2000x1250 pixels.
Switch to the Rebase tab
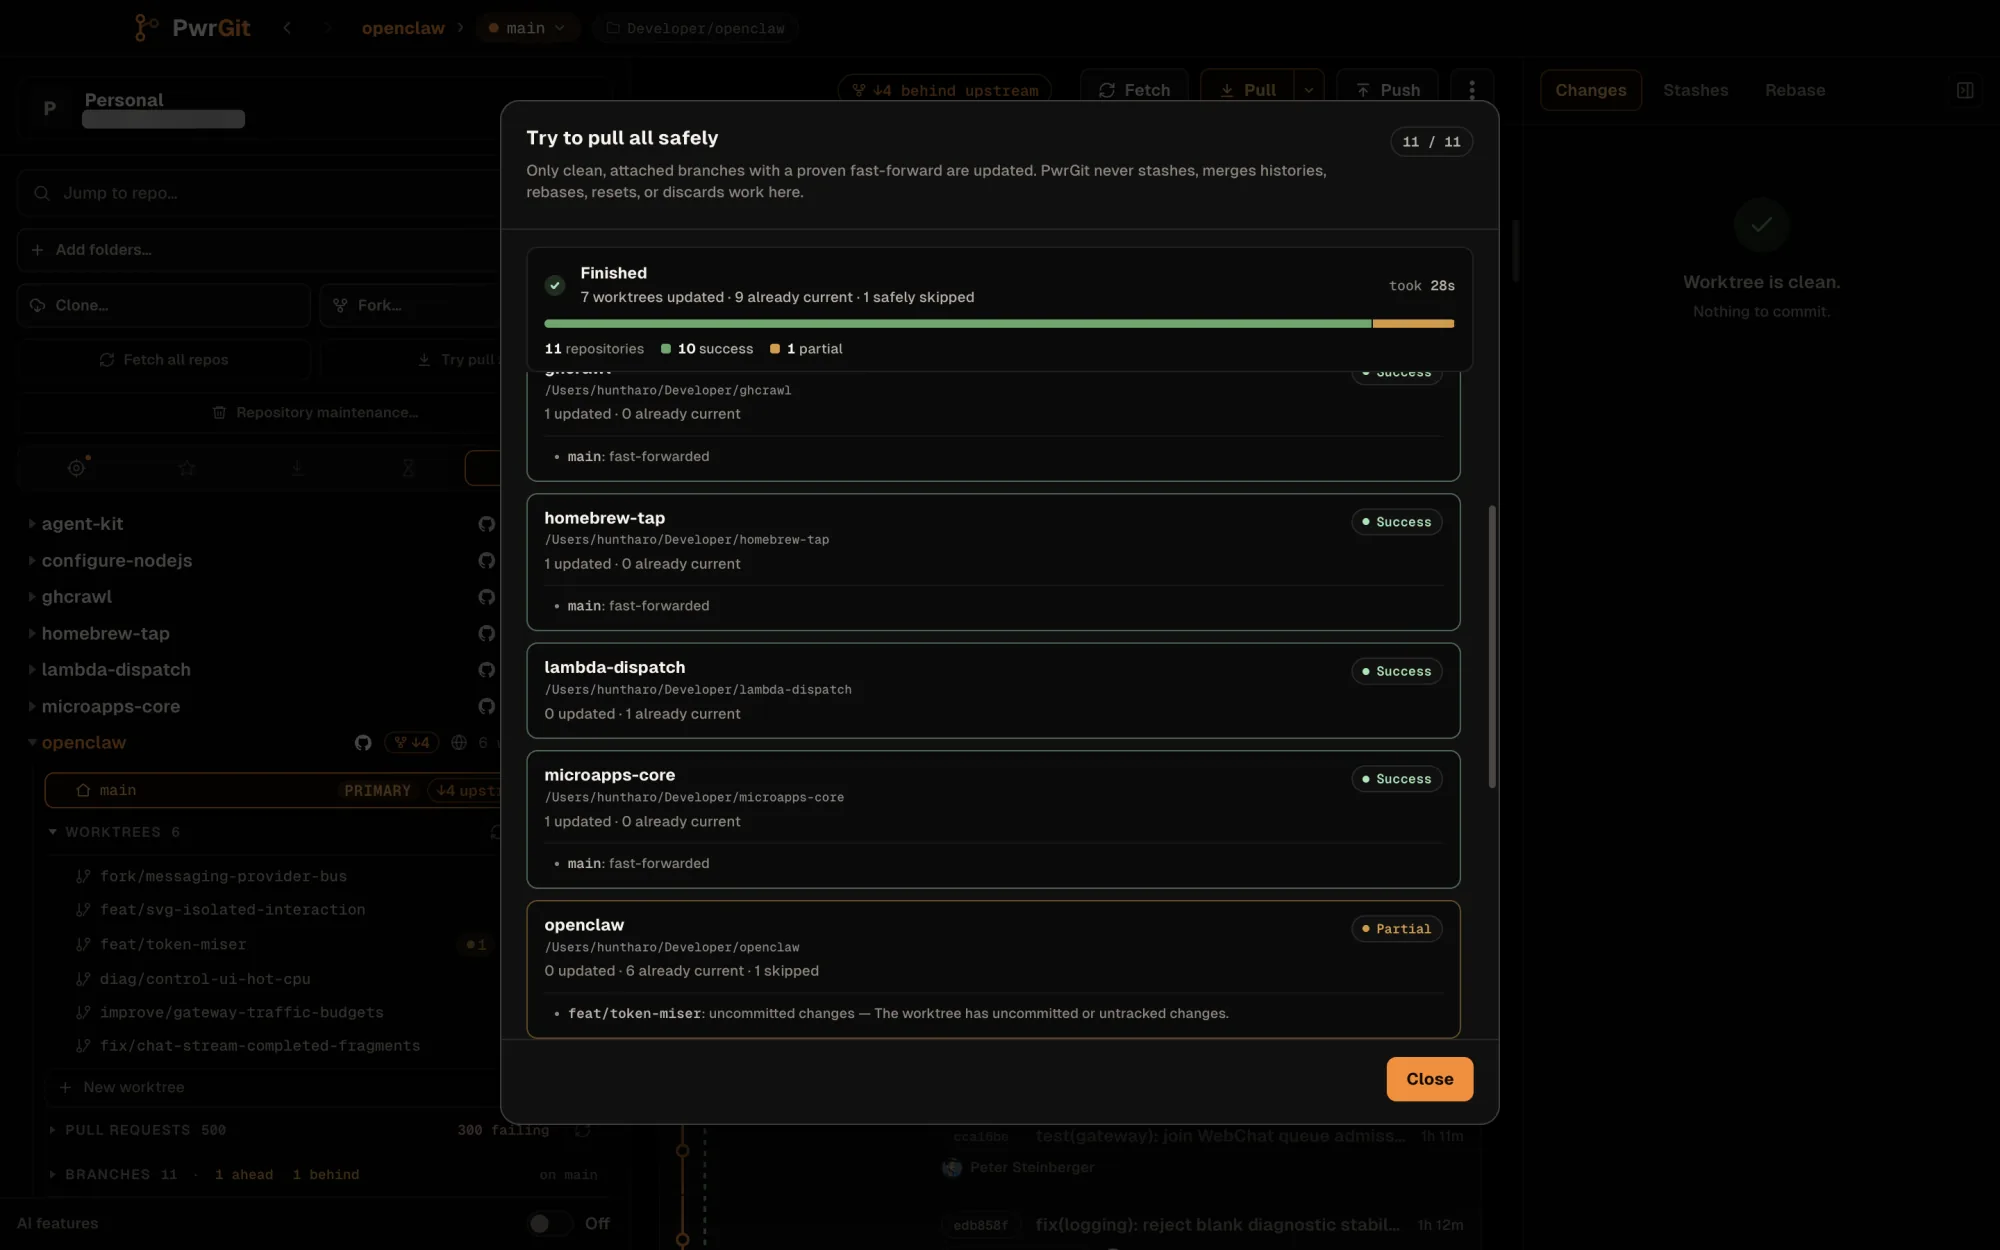[1794, 90]
